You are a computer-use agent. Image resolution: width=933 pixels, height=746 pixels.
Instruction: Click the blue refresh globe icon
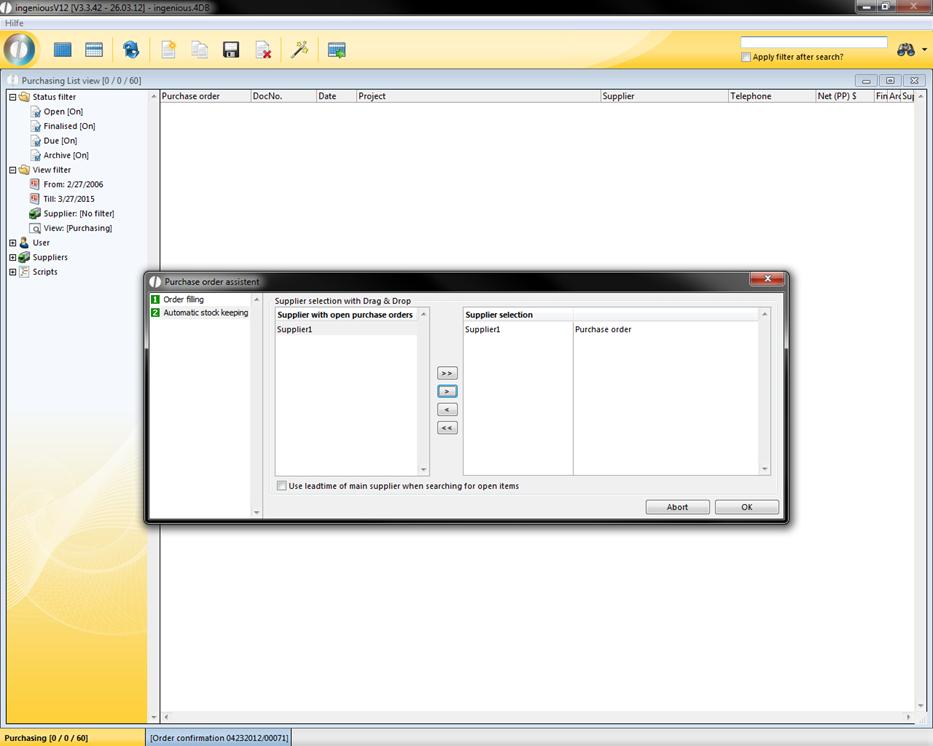coord(131,50)
